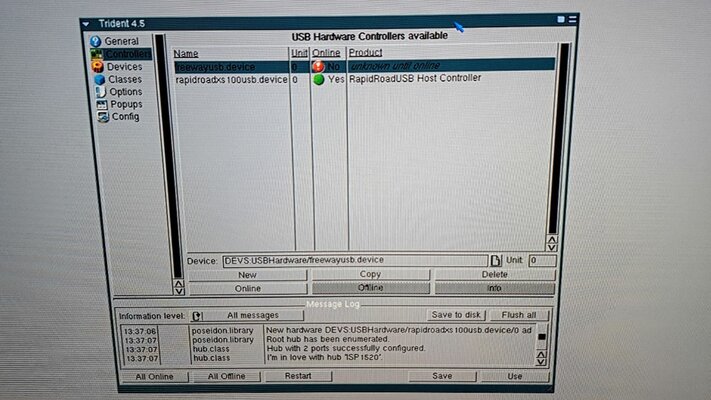Open the Config section icon
711x400 pixels.
(x=103, y=117)
